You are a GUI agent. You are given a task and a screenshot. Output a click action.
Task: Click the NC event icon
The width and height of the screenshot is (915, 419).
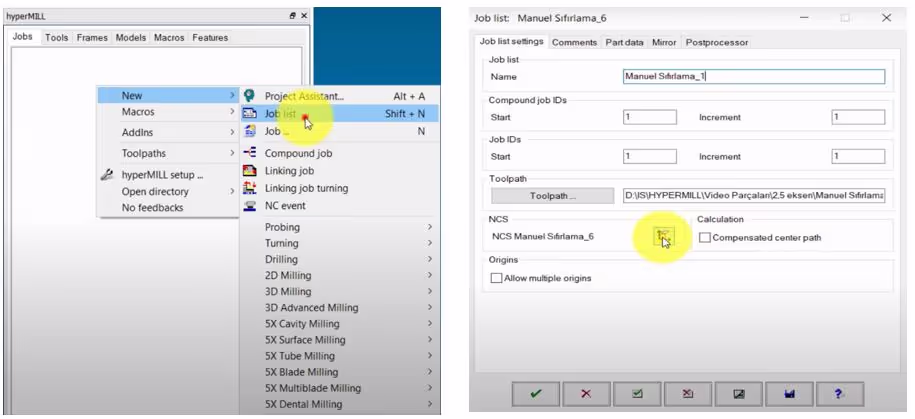pyautogui.click(x=250, y=205)
